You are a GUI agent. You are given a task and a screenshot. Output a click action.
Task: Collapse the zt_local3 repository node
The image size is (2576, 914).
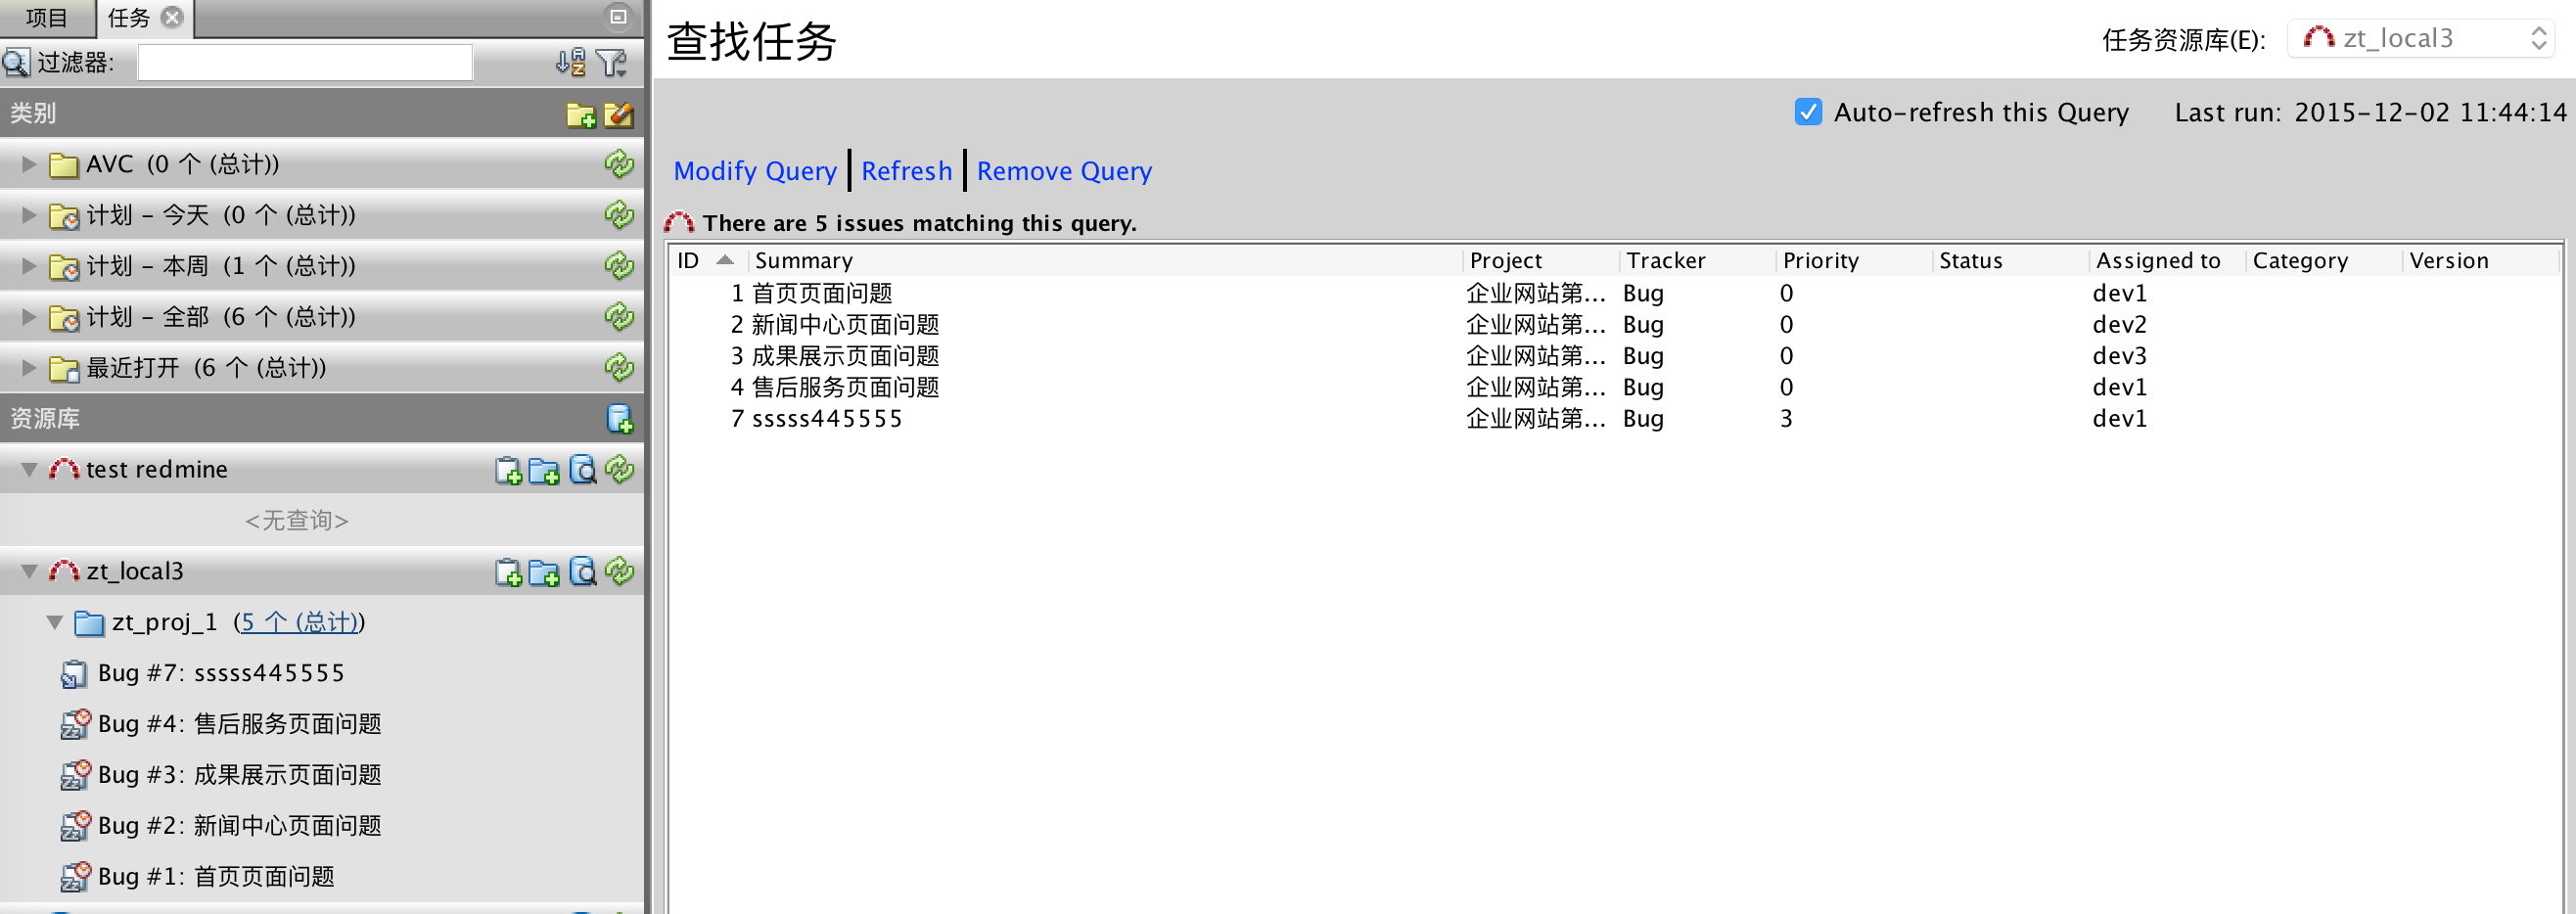(29, 572)
